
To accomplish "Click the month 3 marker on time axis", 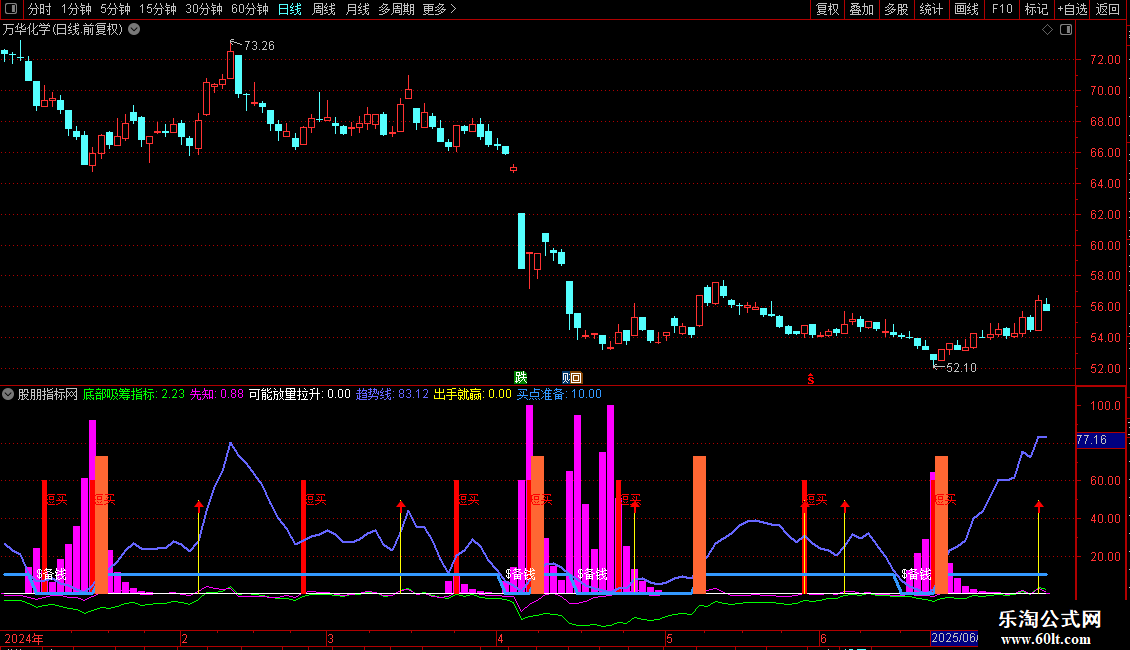I will click(x=330, y=638).
